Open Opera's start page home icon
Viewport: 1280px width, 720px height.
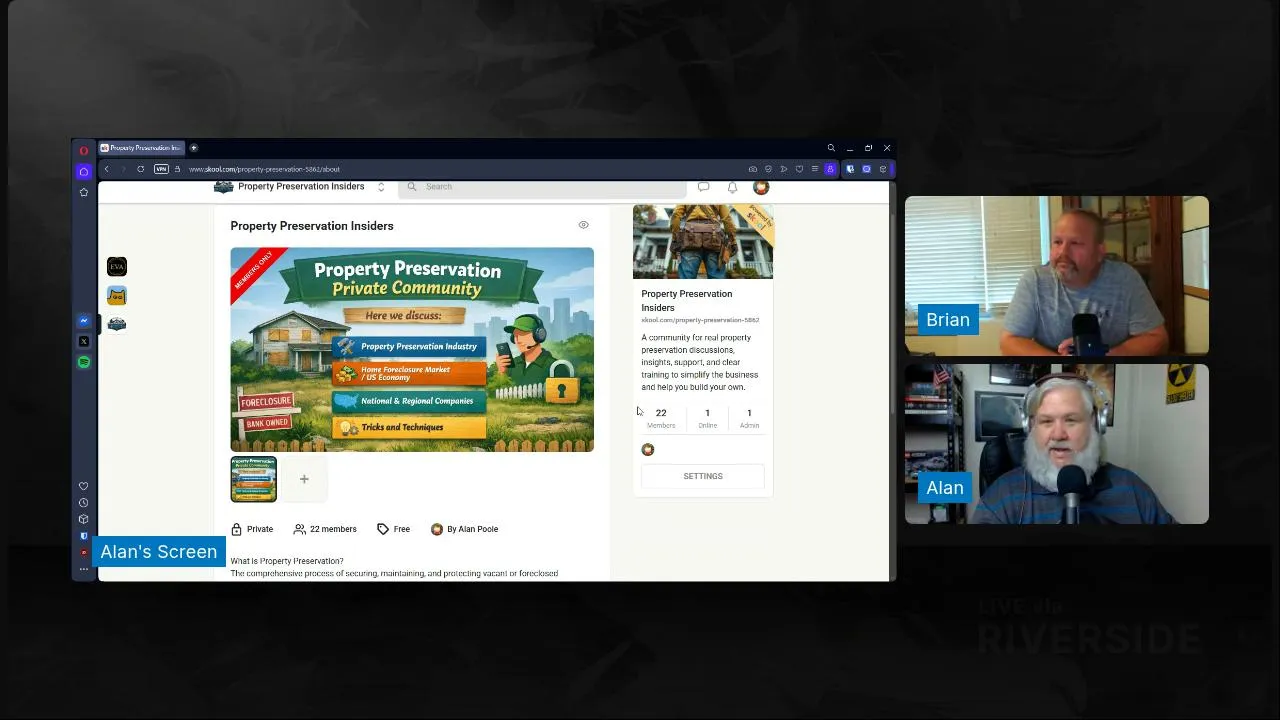(x=84, y=171)
